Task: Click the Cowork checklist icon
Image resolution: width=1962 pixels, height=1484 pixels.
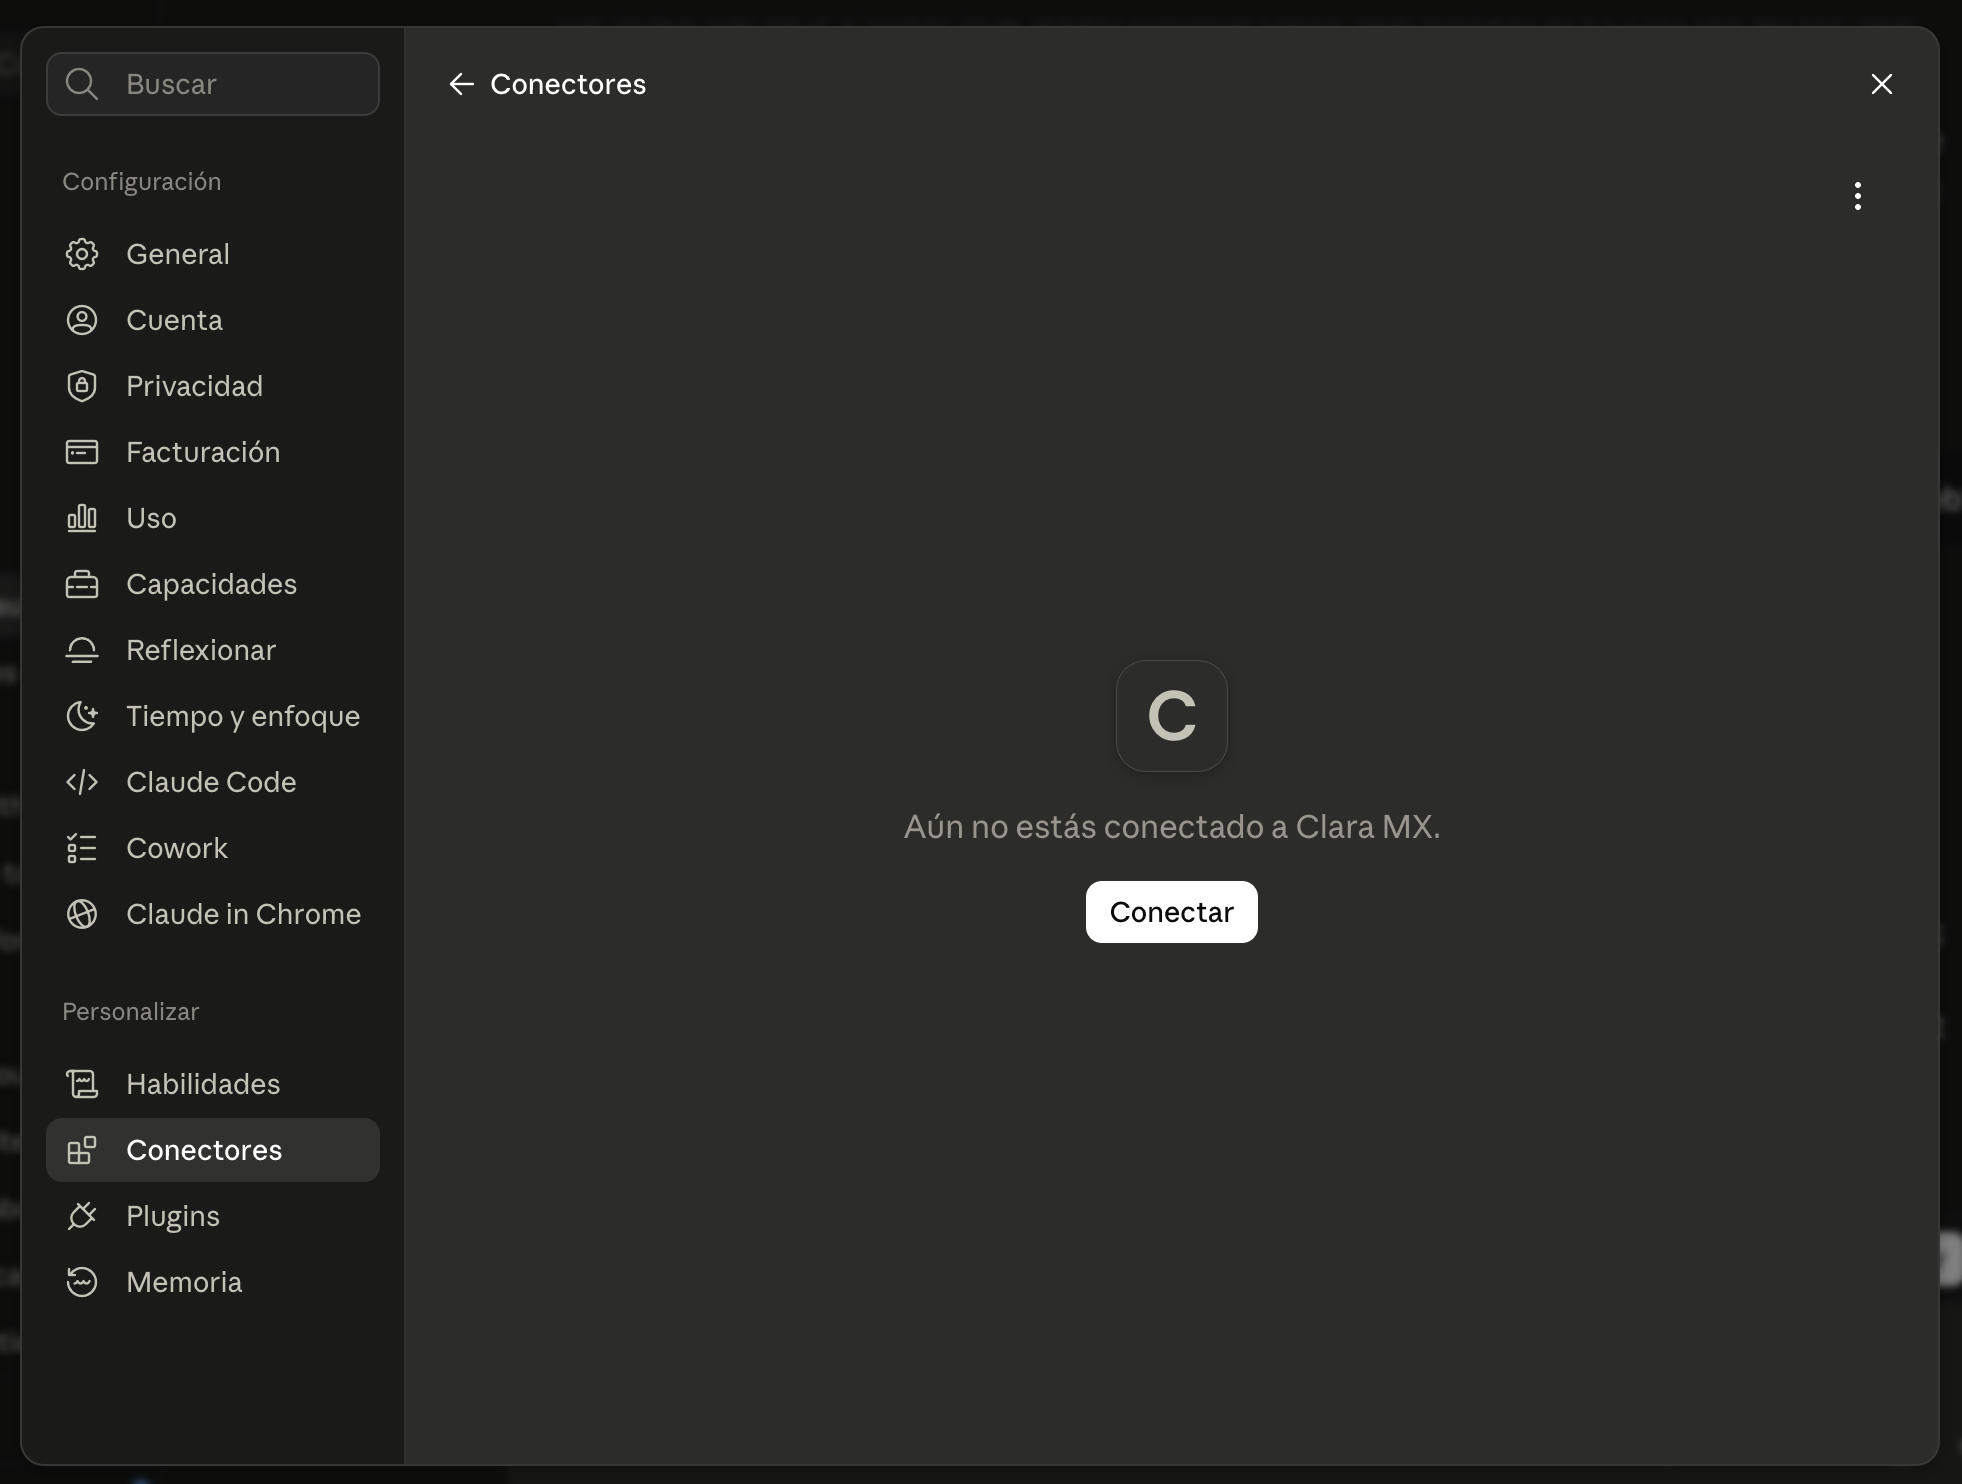Action: click(x=82, y=848)
